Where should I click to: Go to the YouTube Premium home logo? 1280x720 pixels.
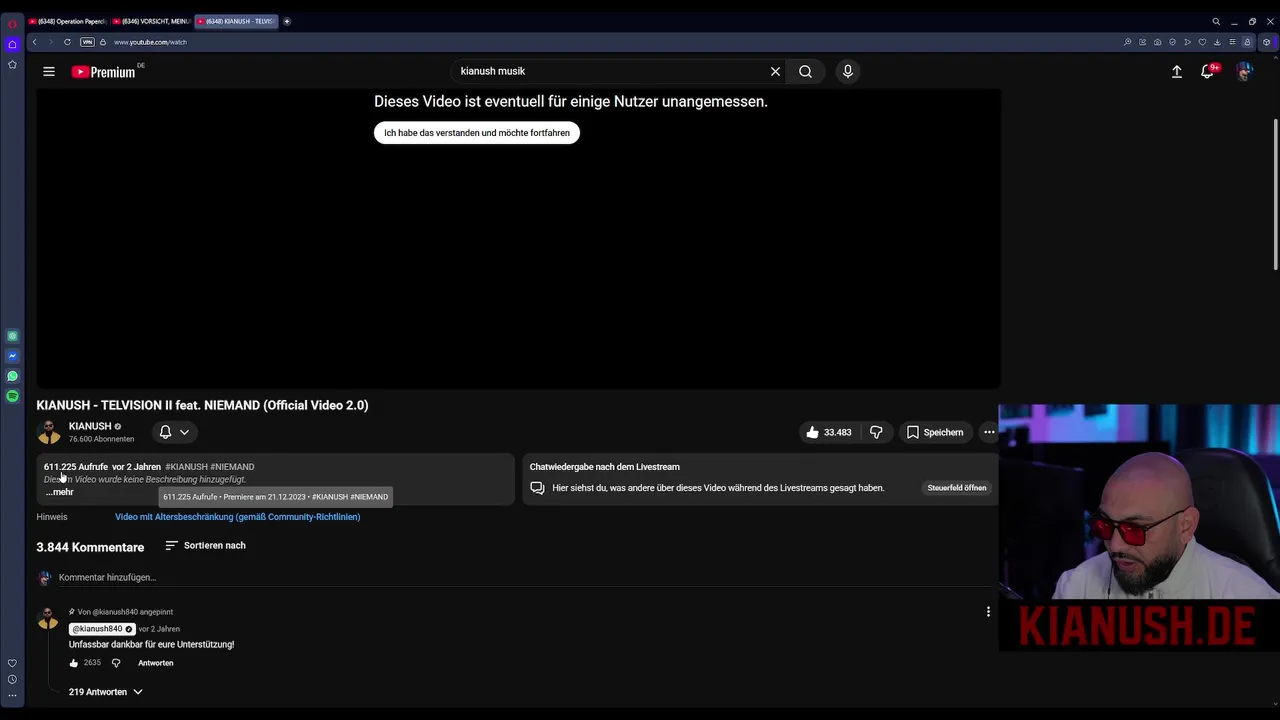[x=104, y=72]
